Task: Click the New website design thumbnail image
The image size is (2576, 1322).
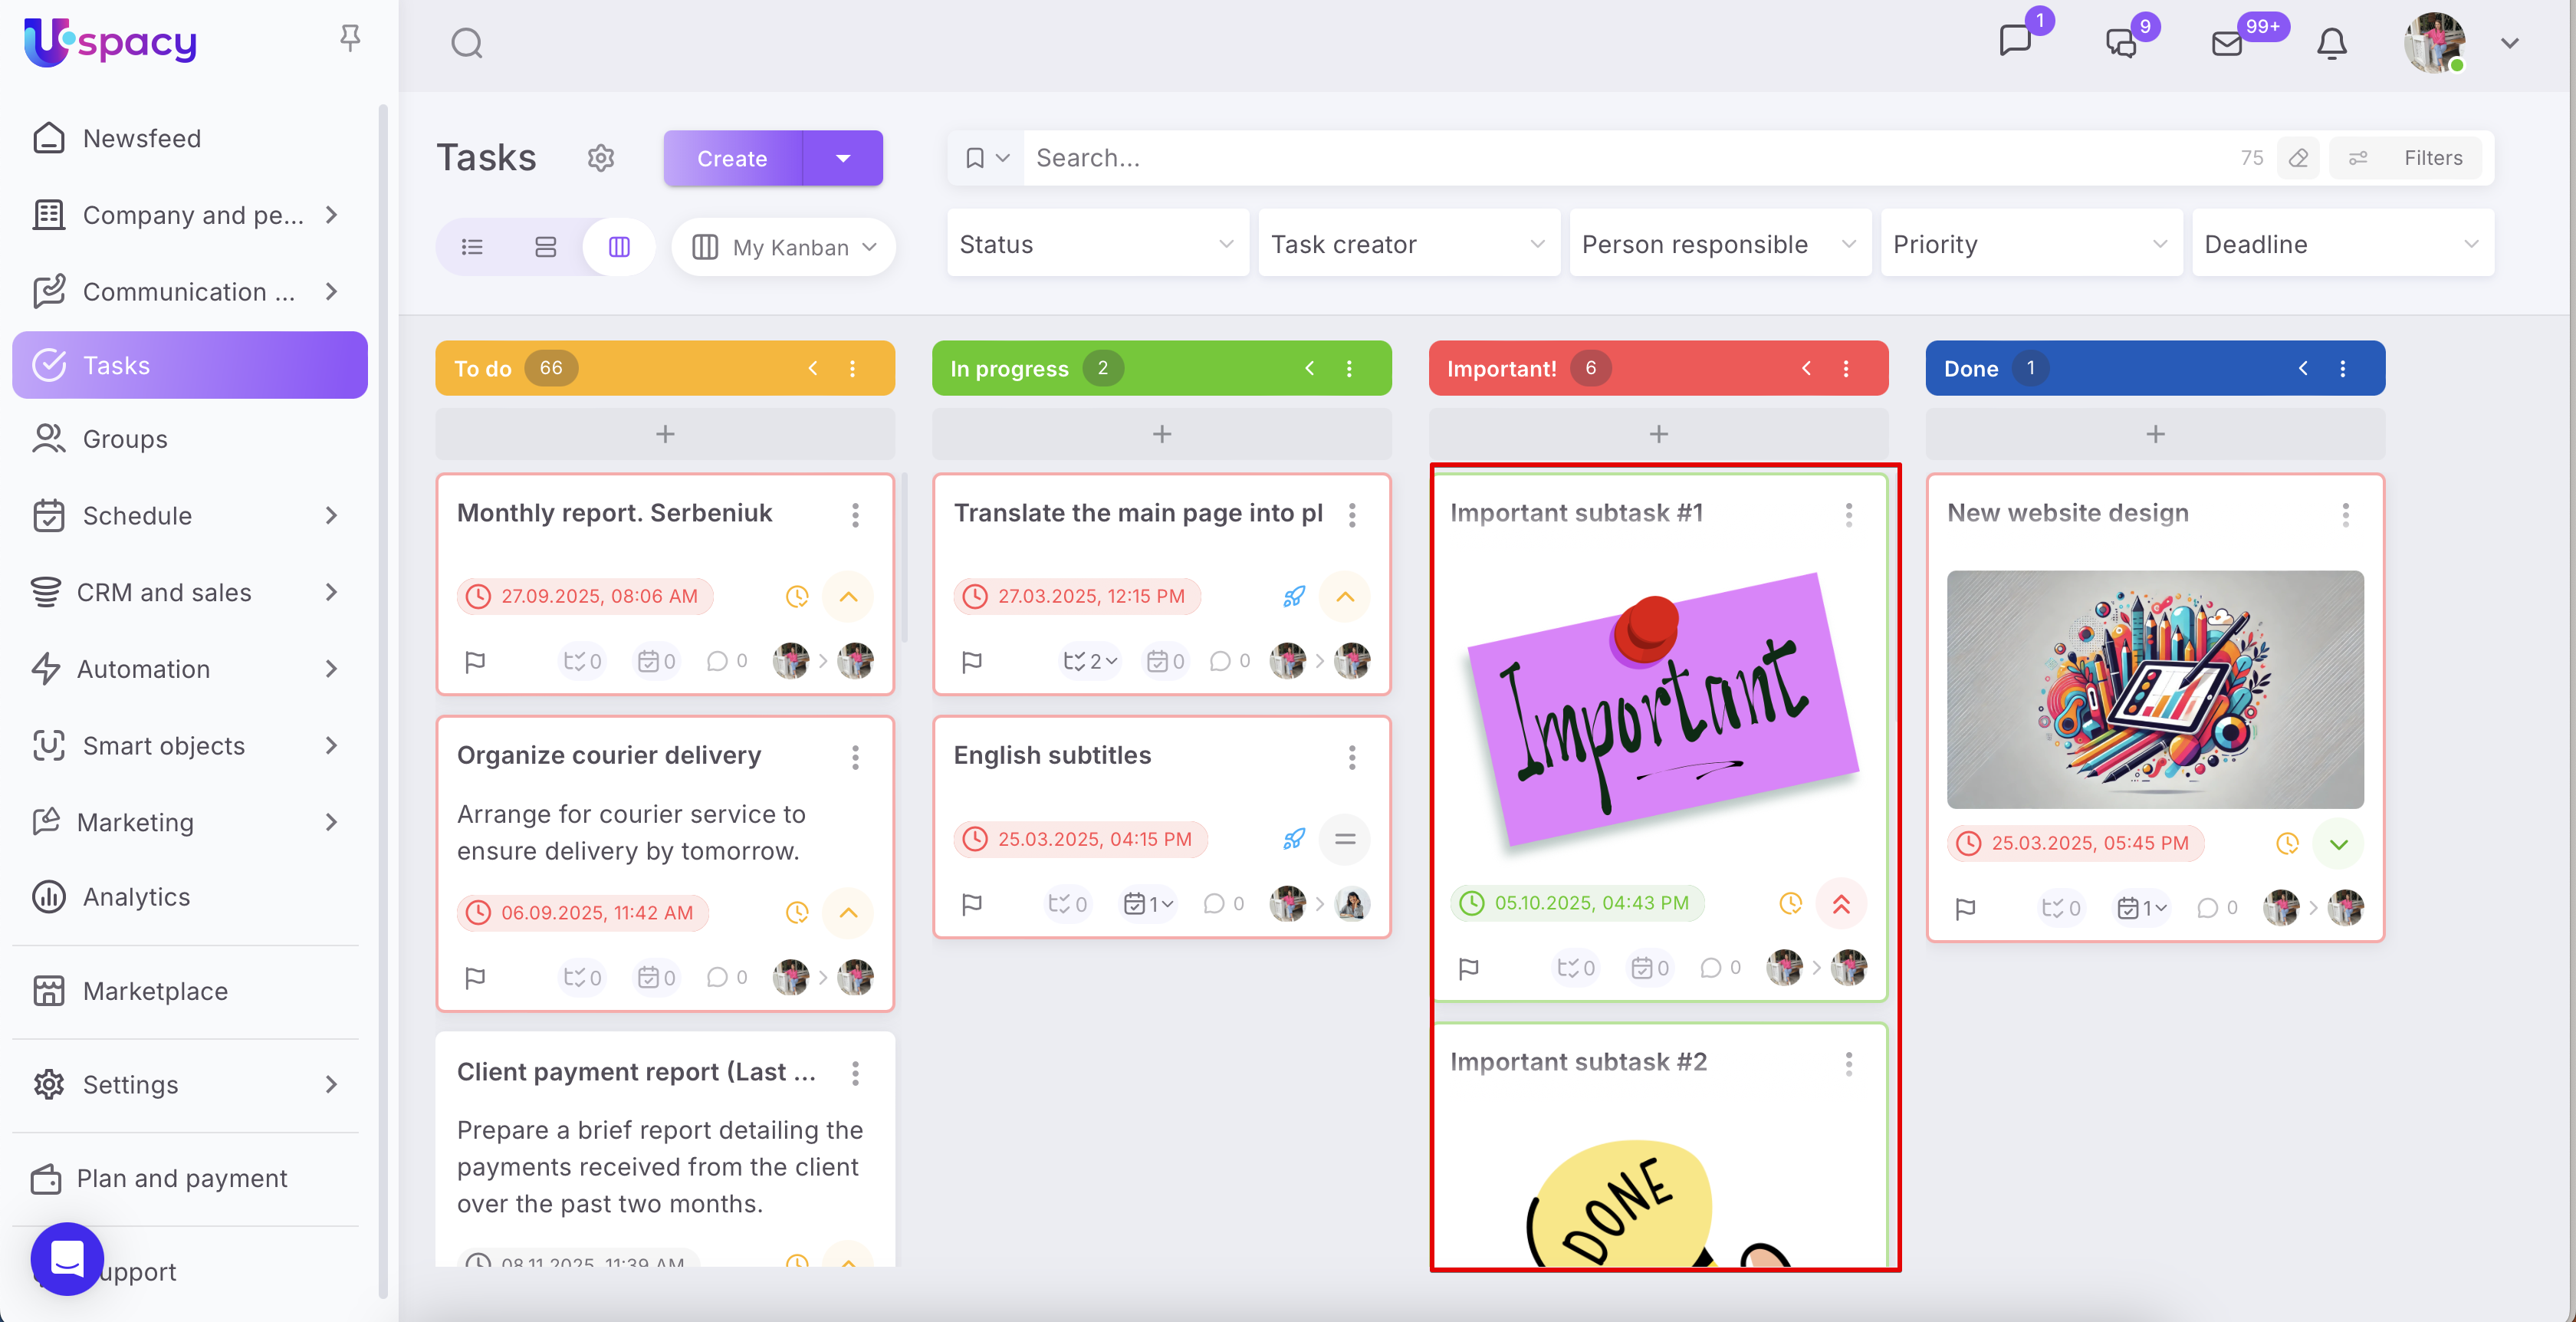Action: pos(2155,689)
